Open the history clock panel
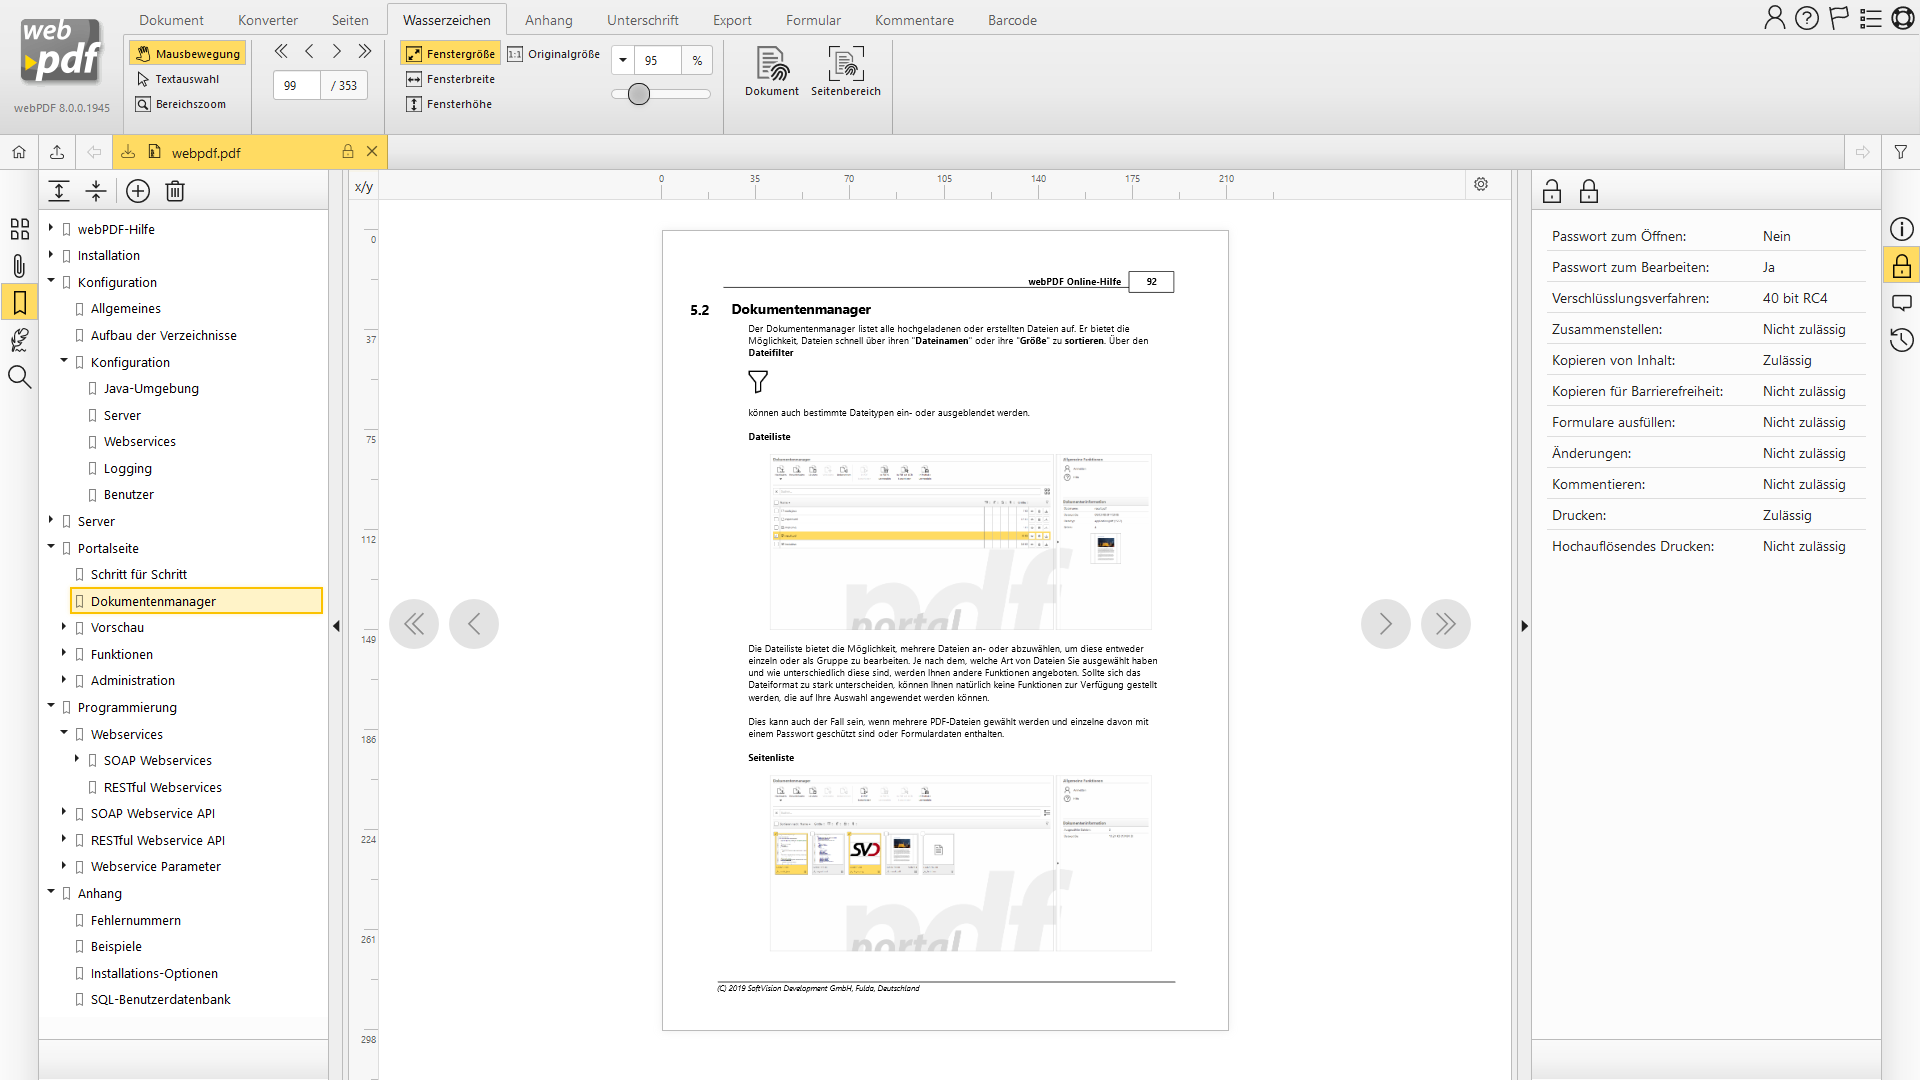 [1901, 340]
